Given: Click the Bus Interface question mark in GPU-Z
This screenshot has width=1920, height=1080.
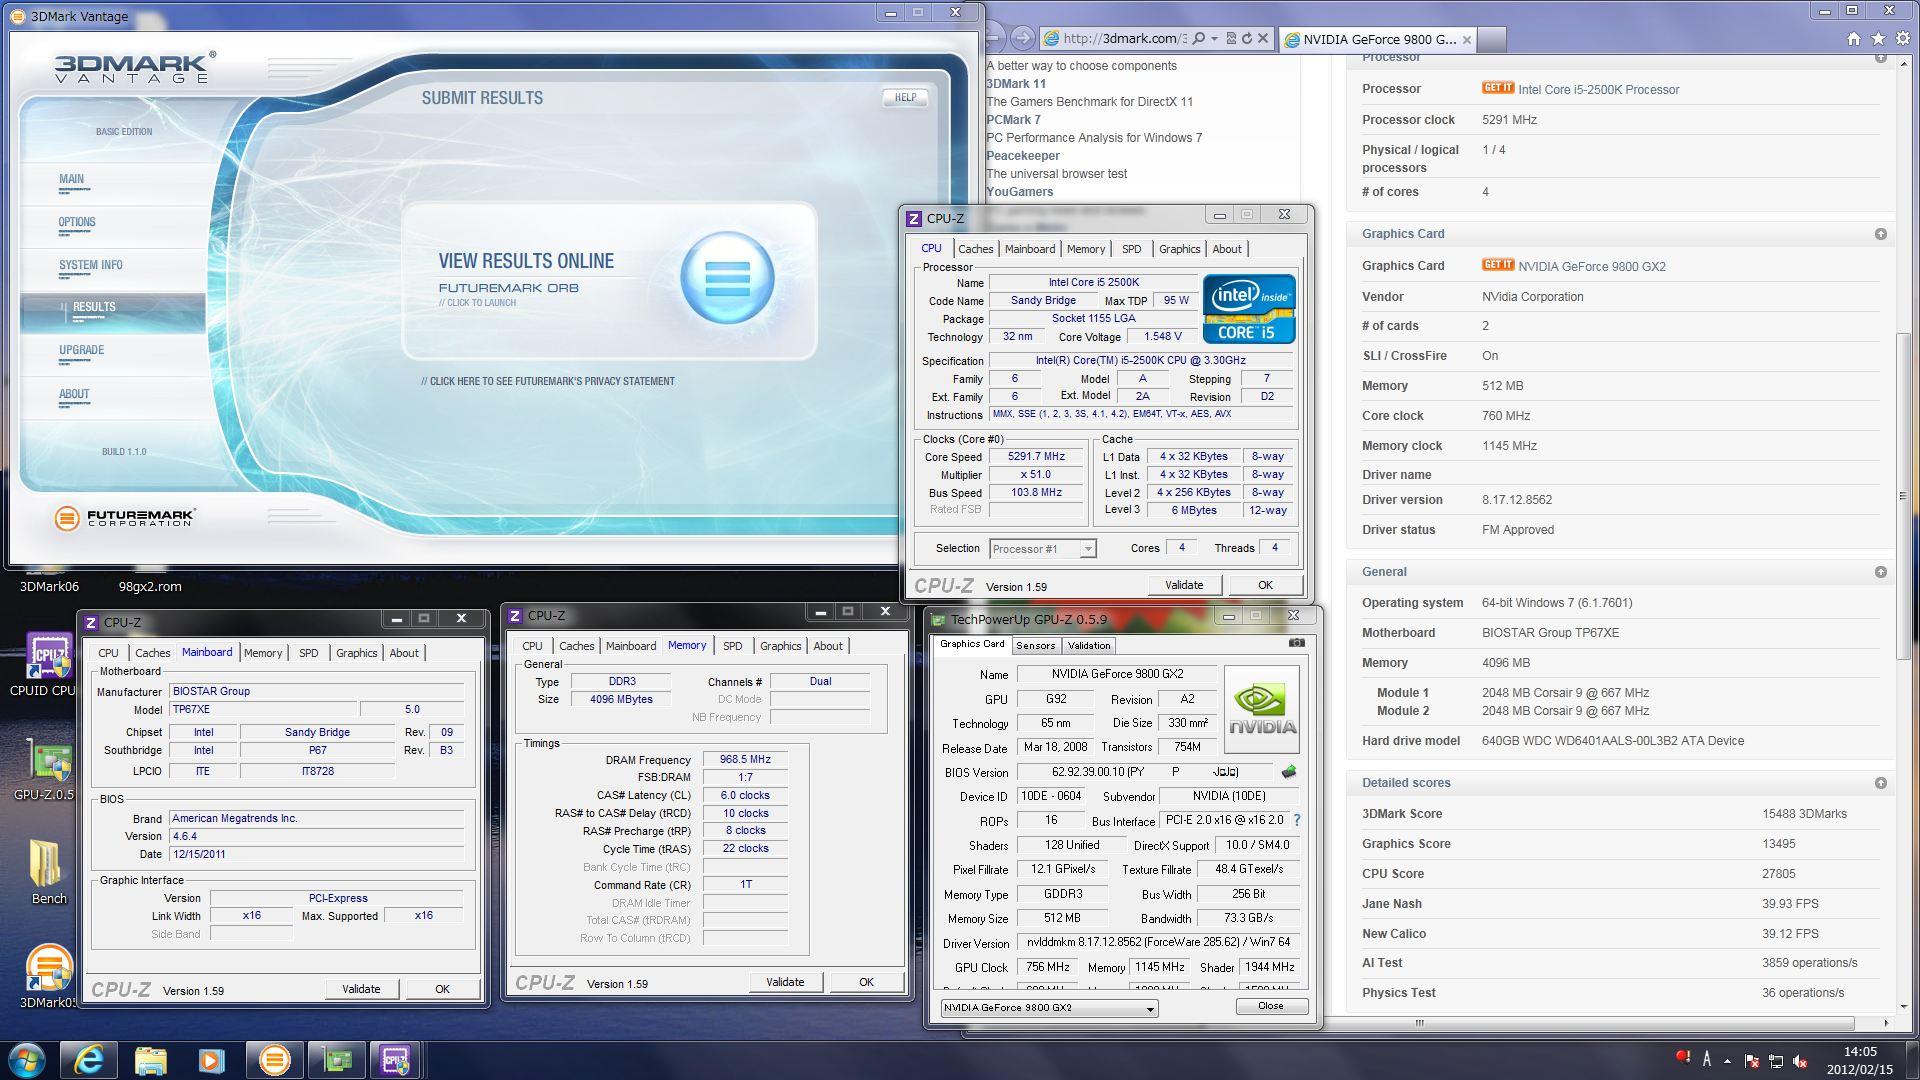Looking at the screenshot, I should pos(1296,820).
